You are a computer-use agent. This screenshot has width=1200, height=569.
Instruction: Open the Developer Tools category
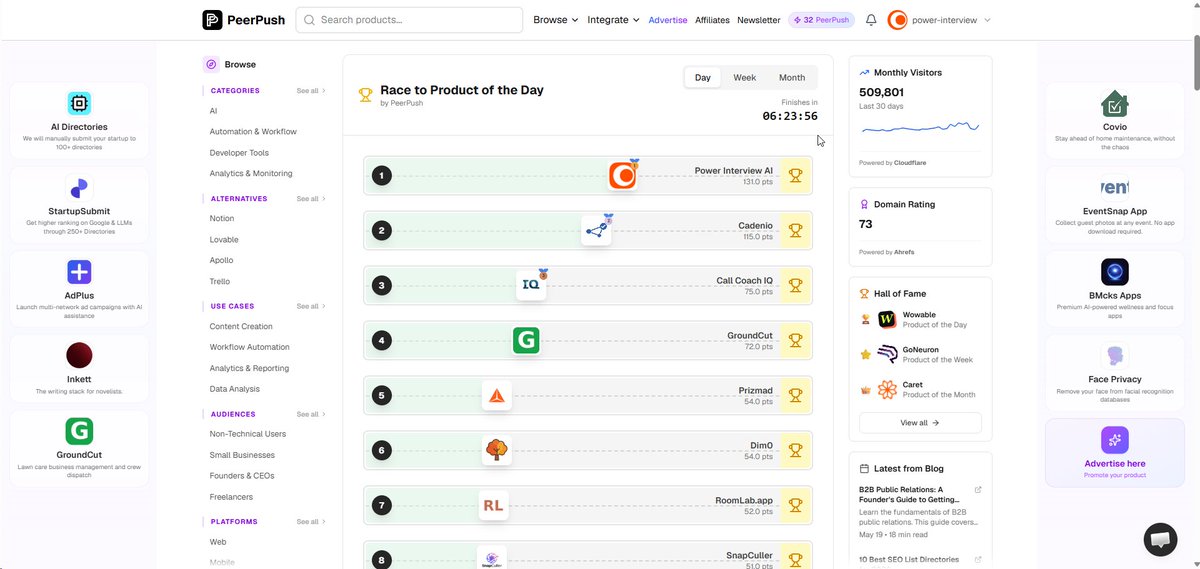click(x=239, y=153)
